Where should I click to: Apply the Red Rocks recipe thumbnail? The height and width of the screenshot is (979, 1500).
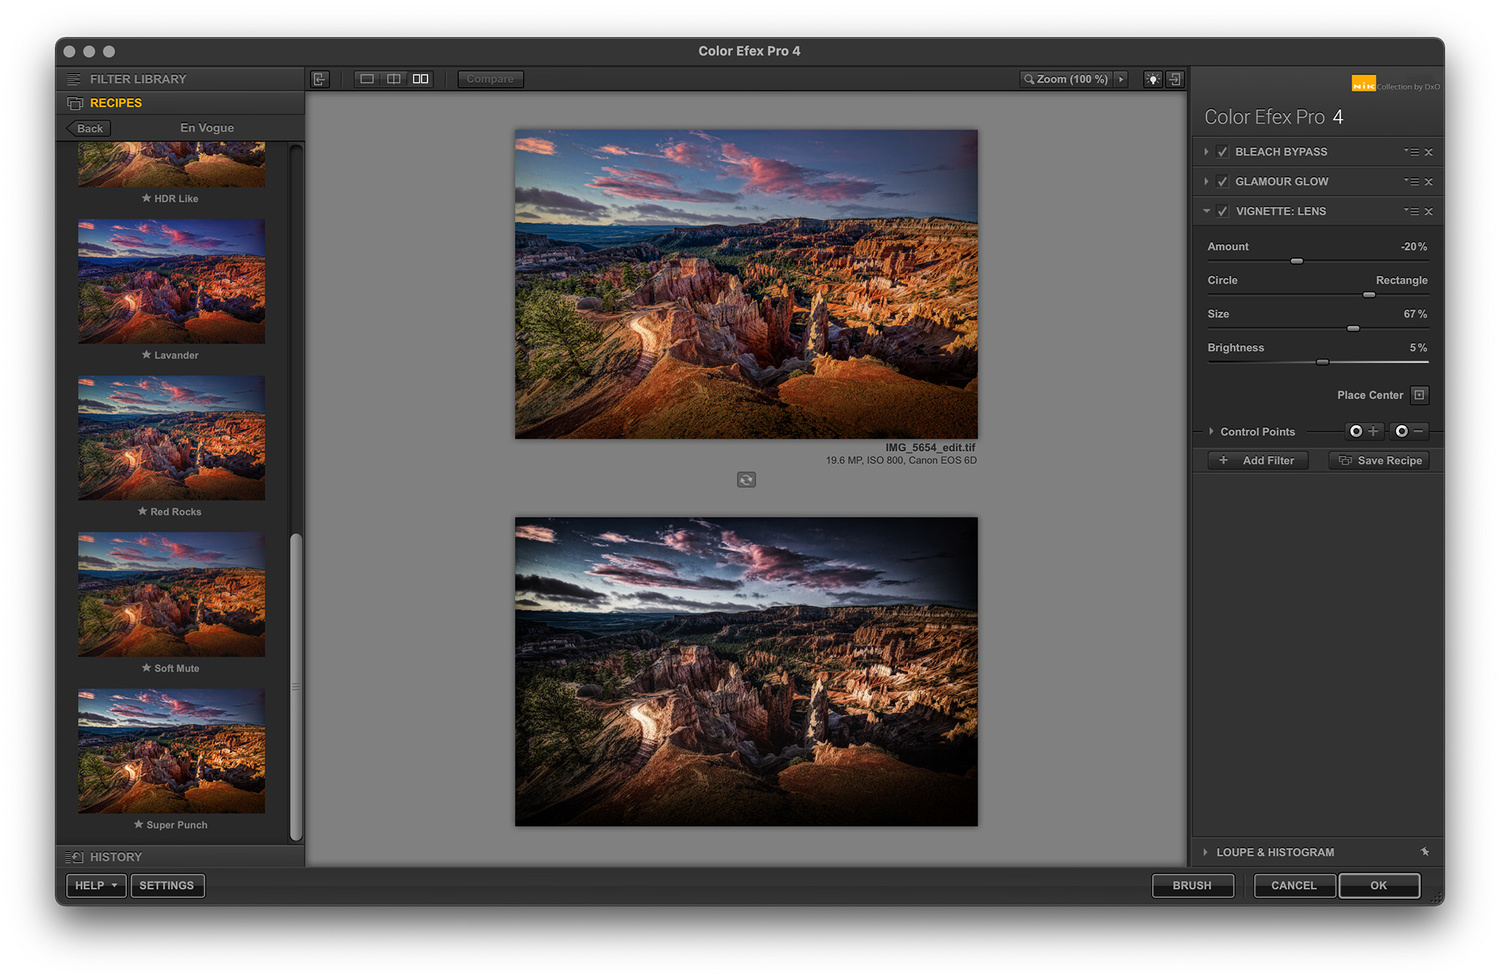coord(172,438)
